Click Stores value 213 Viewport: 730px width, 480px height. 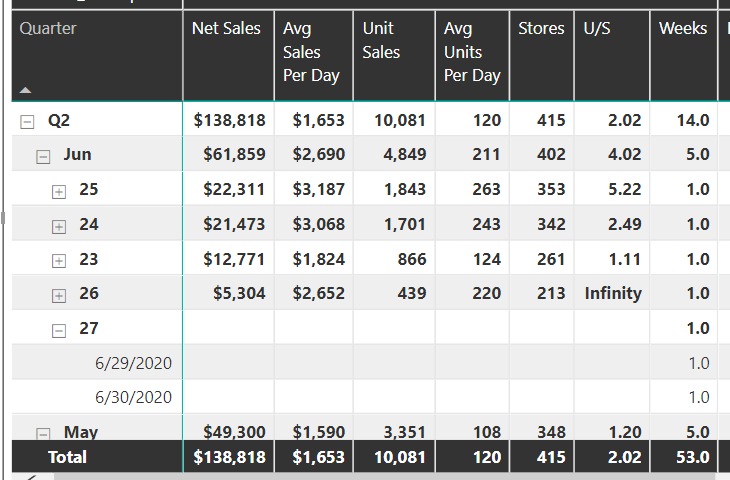(551, 293)
